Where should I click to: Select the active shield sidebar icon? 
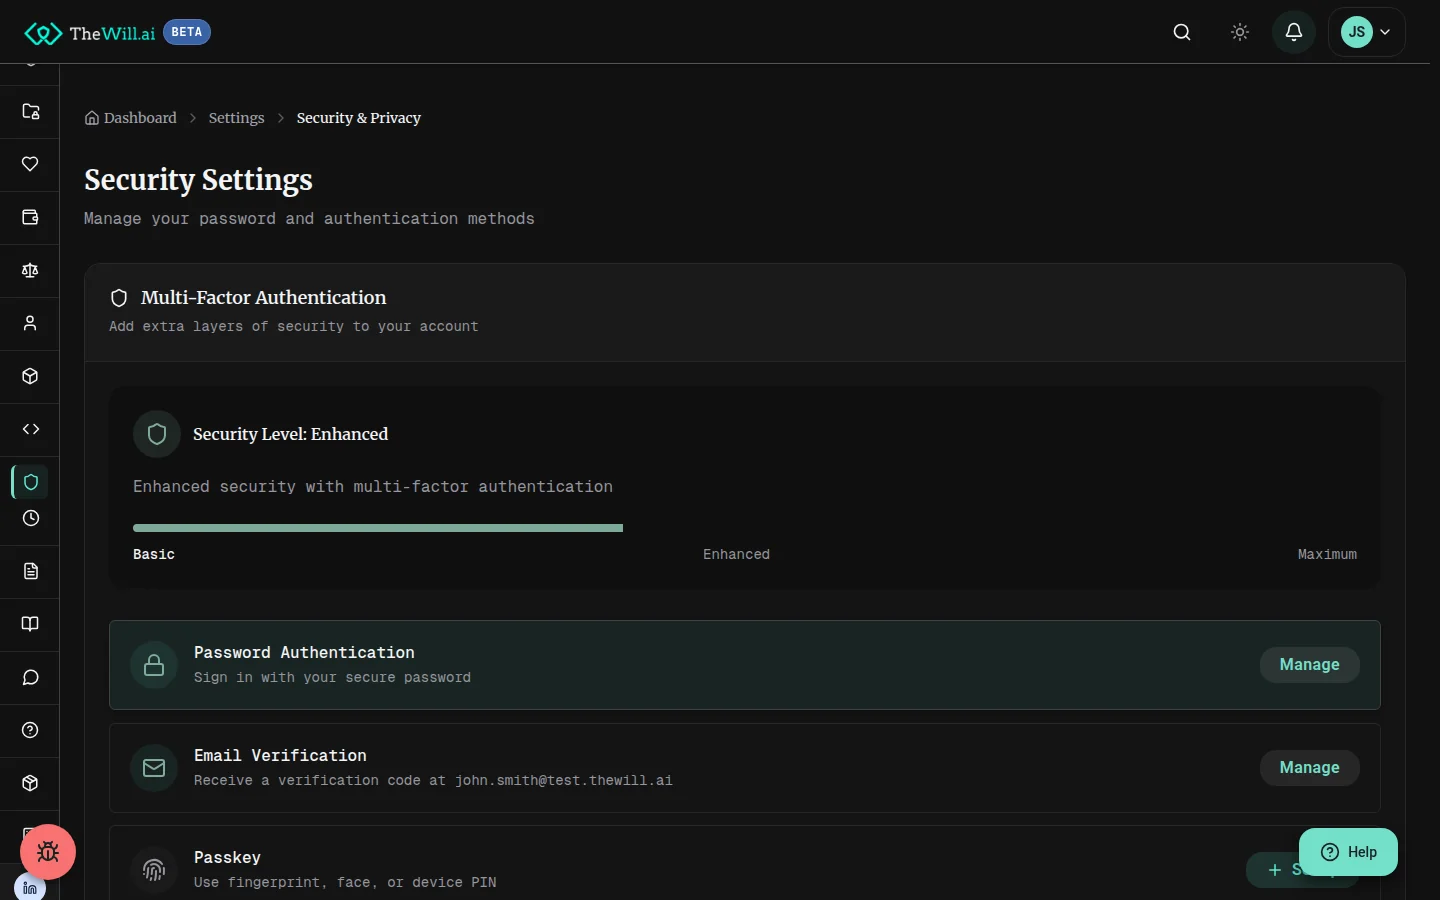click(31, 482)
